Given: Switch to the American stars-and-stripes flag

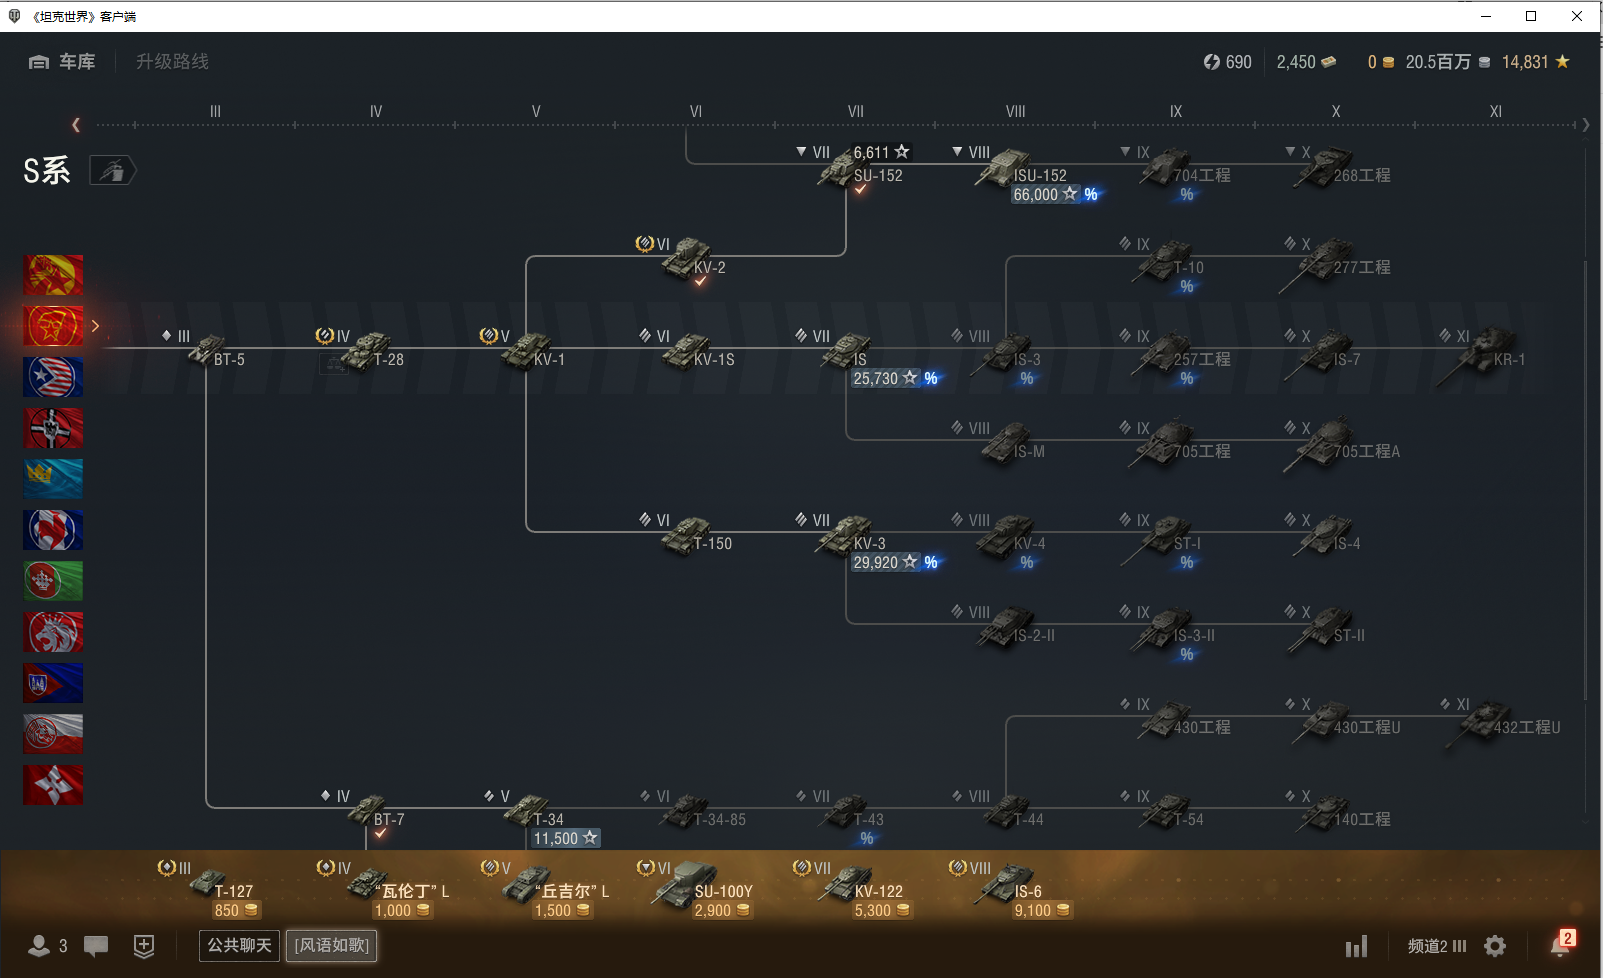Looking at the screenshot, I should (x=53, y=377).
